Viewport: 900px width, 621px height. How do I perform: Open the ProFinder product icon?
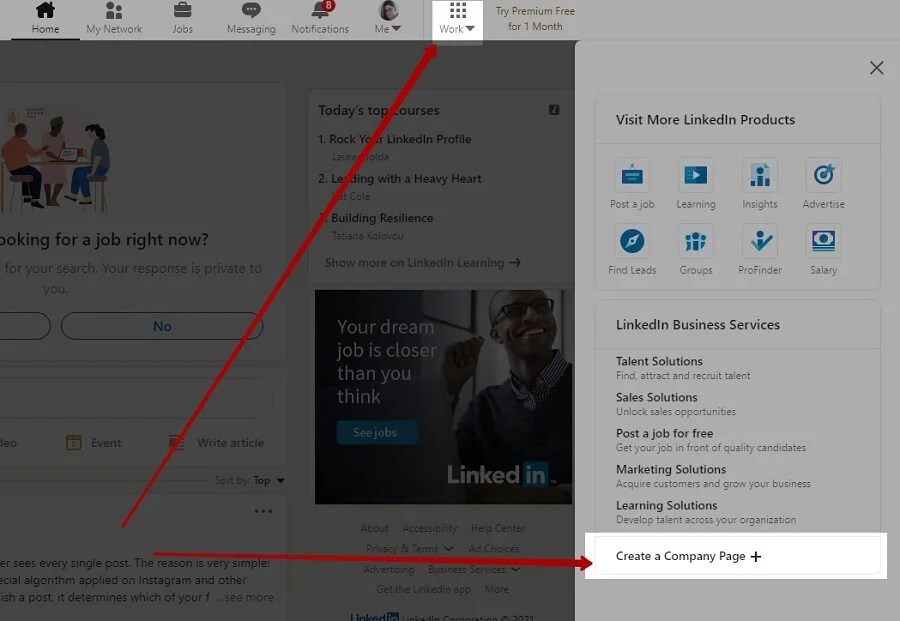coord(760,242)
